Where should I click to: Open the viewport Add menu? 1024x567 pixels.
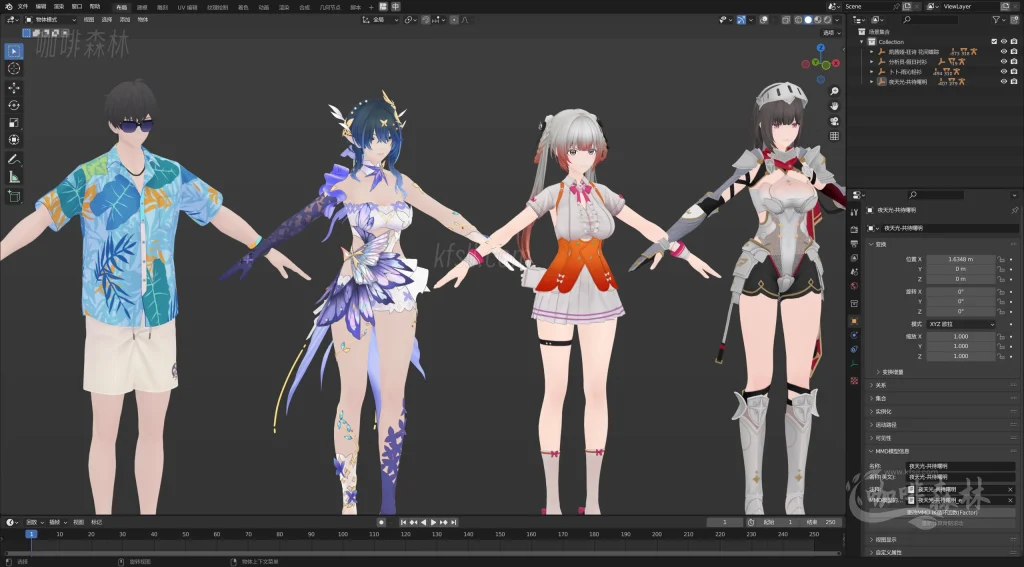[x=125, y=20]
